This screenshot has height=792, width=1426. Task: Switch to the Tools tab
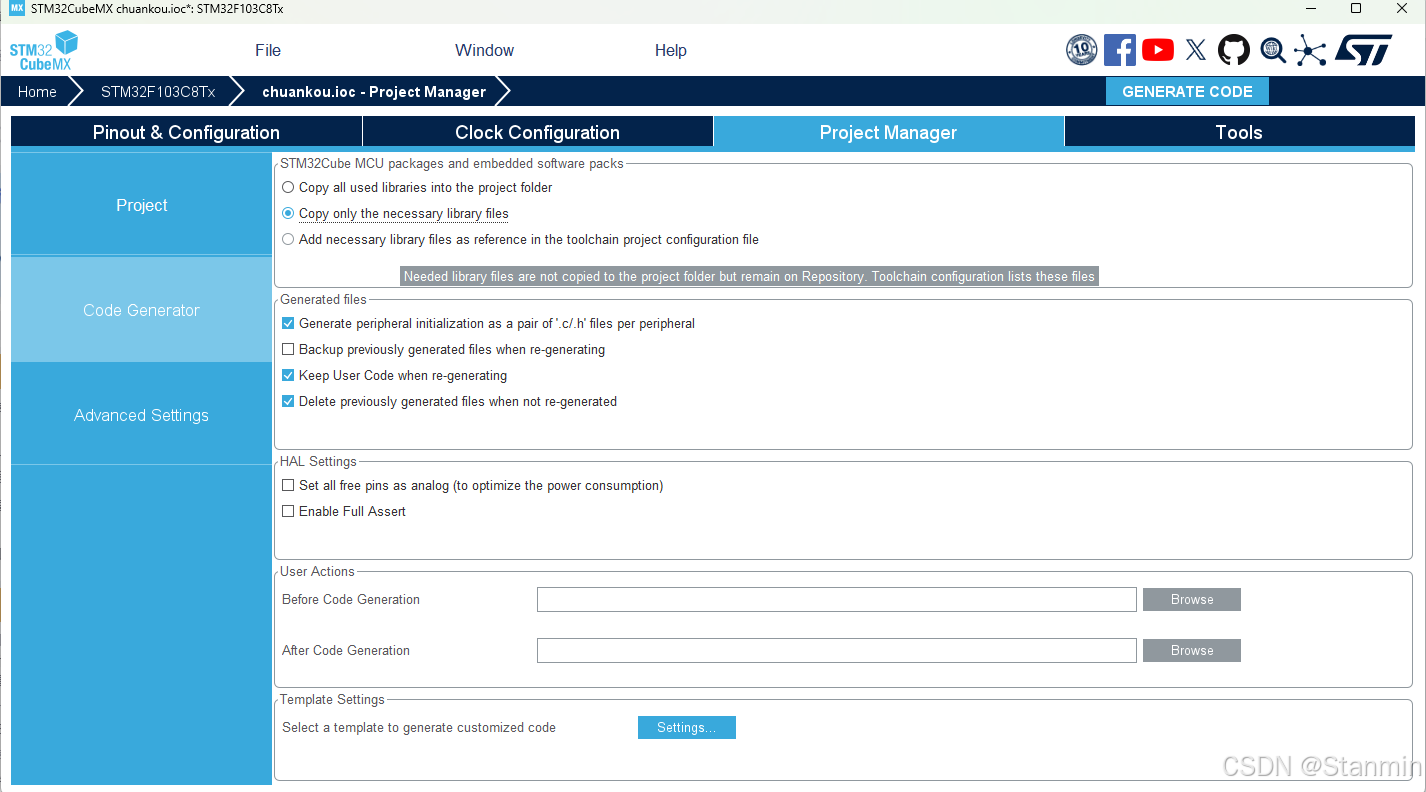pyautogui.click(x=1239, y=132)
